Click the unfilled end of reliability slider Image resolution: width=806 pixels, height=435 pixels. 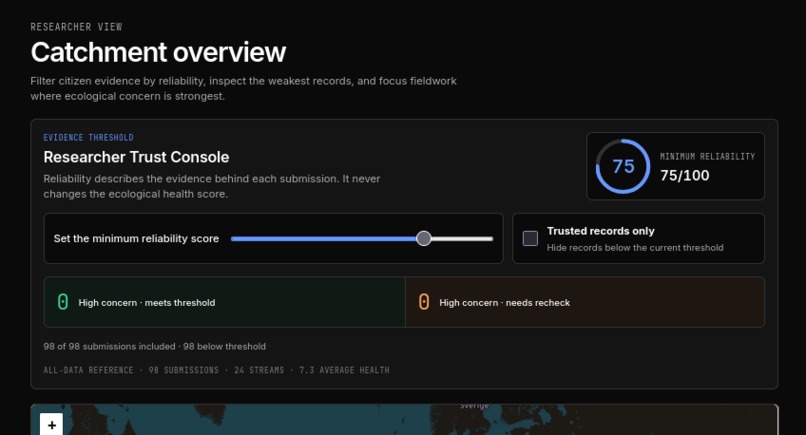[462, 239]
